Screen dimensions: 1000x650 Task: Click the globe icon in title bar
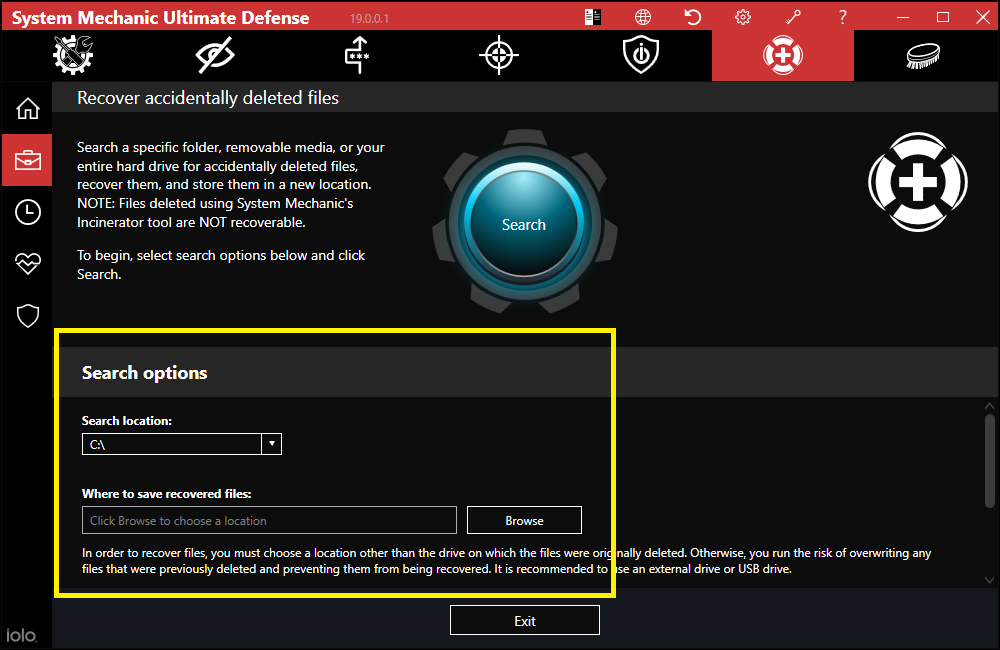[643, 17]
